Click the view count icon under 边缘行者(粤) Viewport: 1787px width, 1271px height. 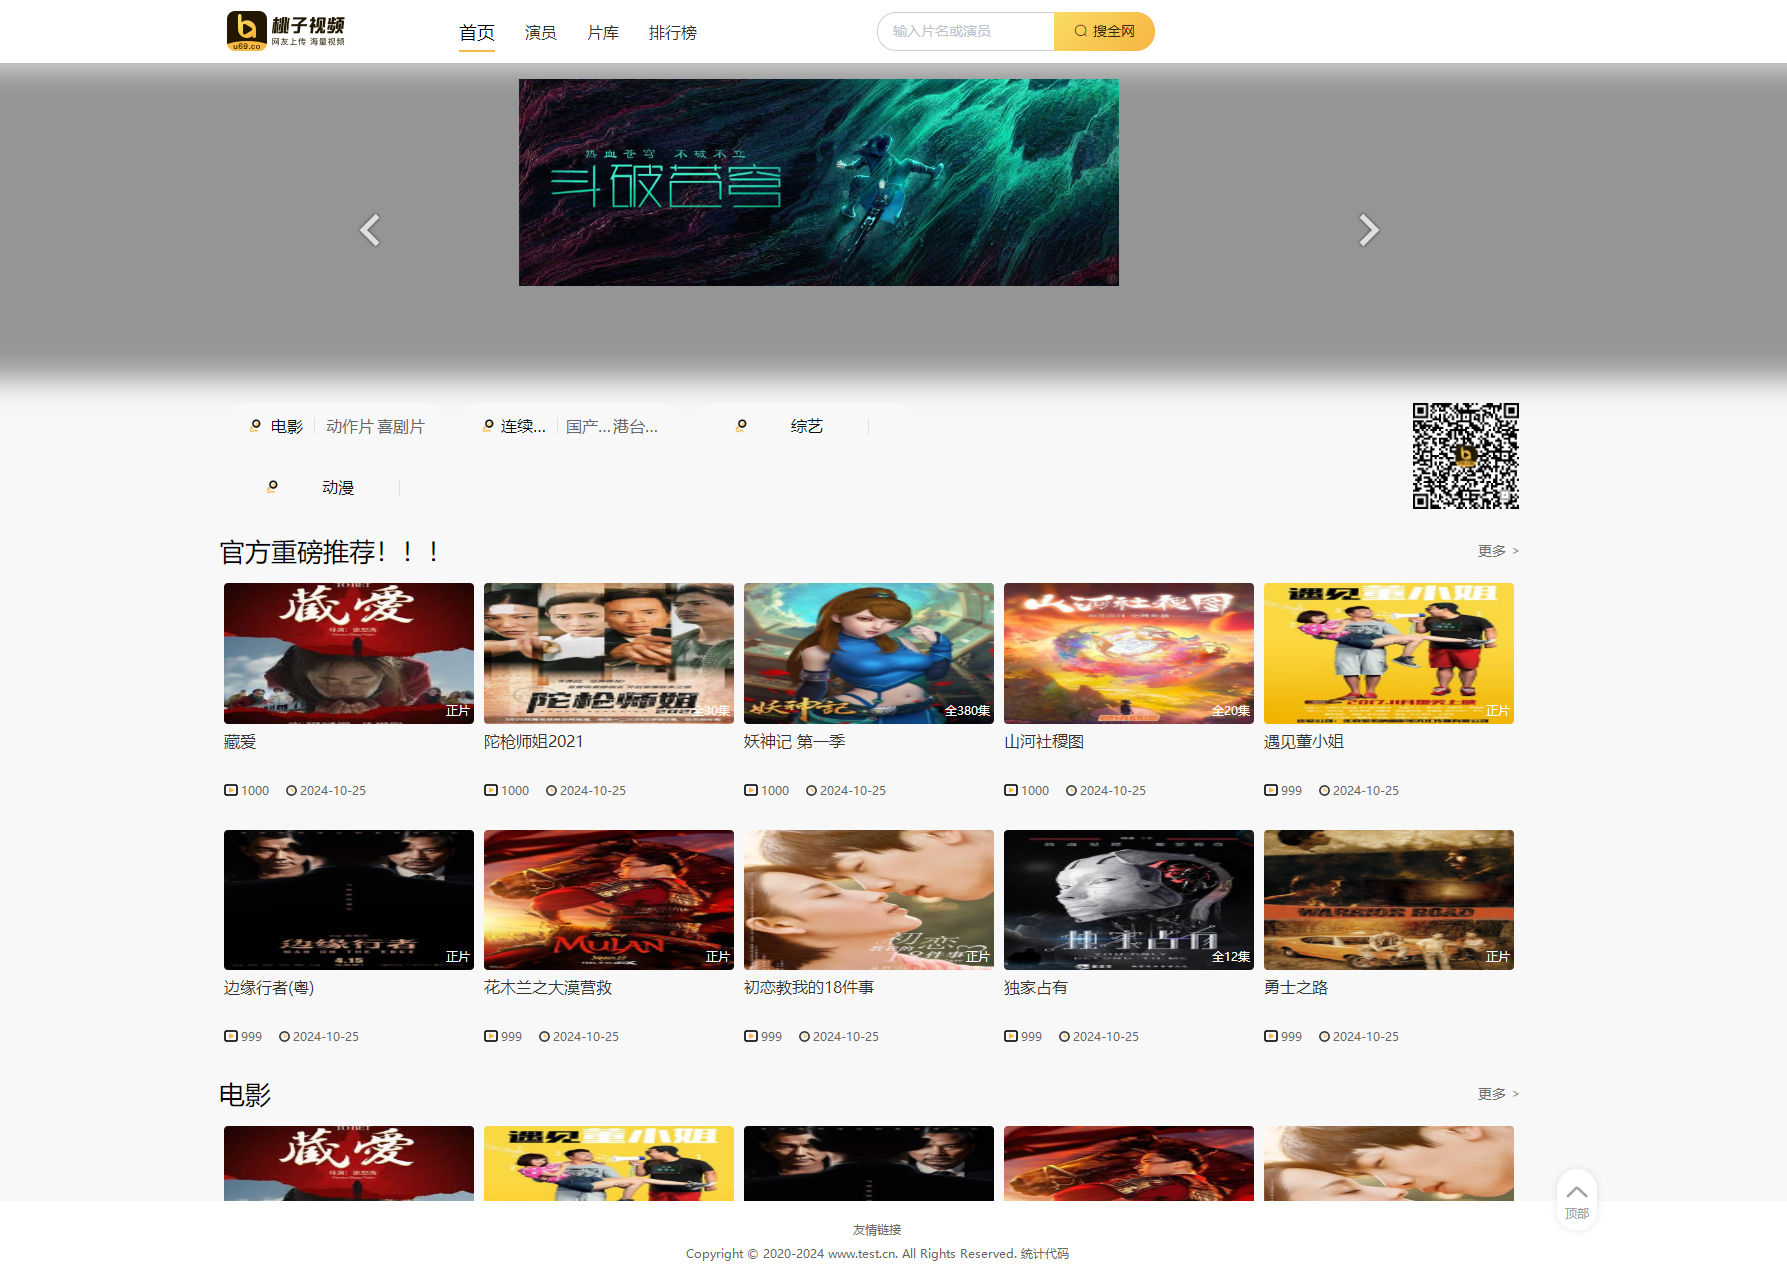click(231, 1036)
